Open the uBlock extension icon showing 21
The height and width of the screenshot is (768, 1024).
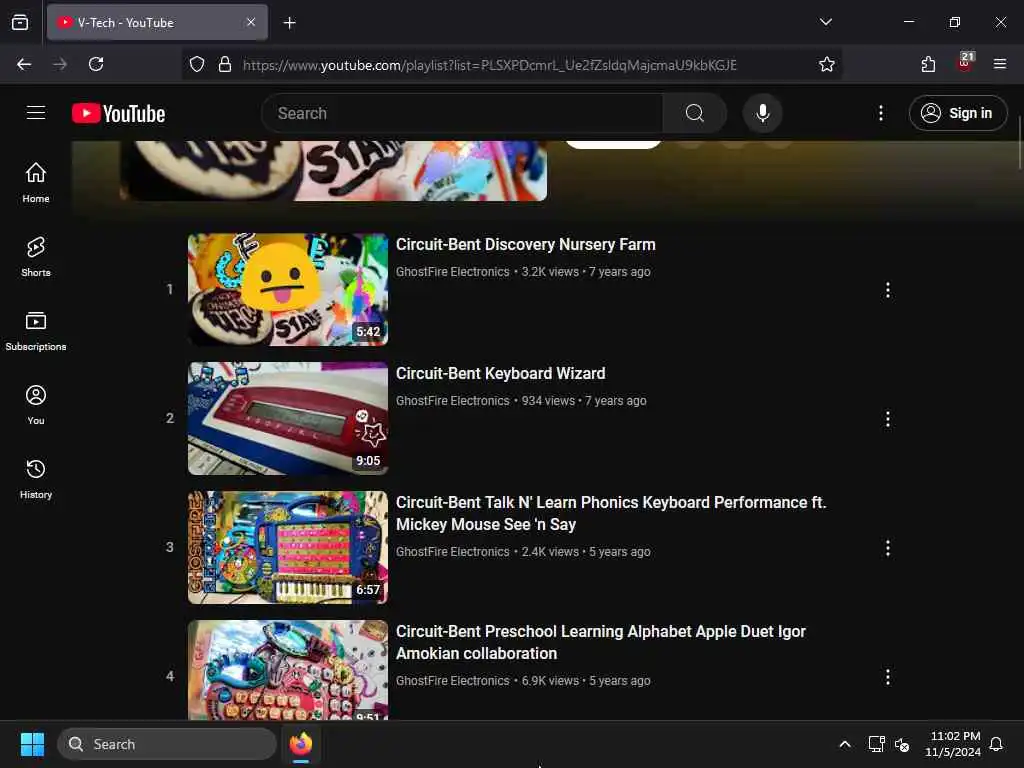coord(965,63)
